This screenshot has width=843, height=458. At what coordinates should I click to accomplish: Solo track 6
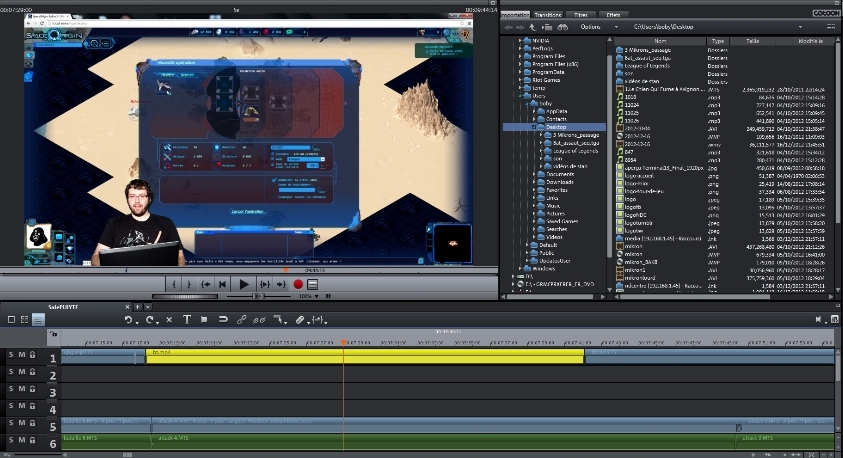[x=11, y=440]
